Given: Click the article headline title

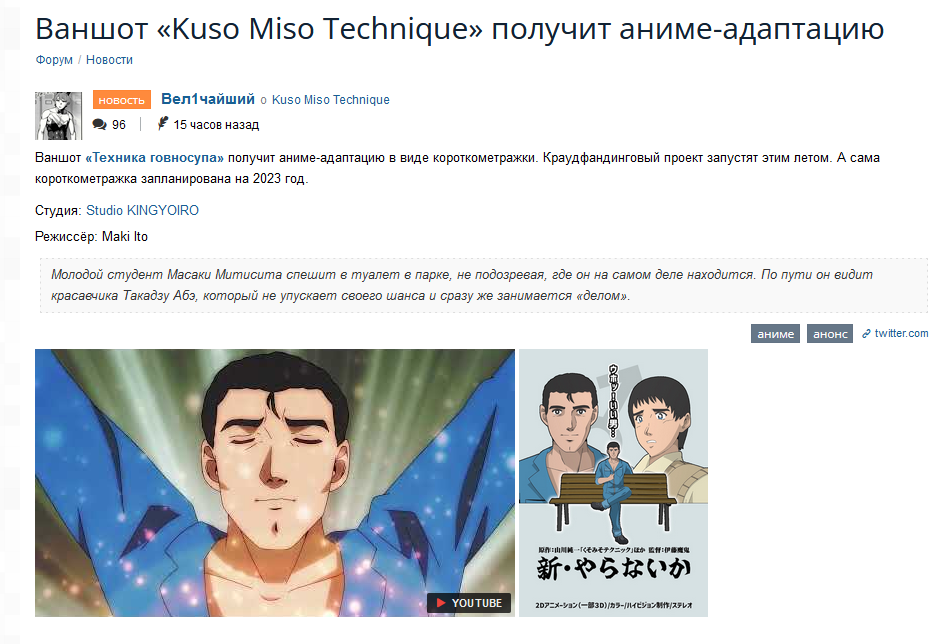Looking at the screenshot, I should (460, 29).
